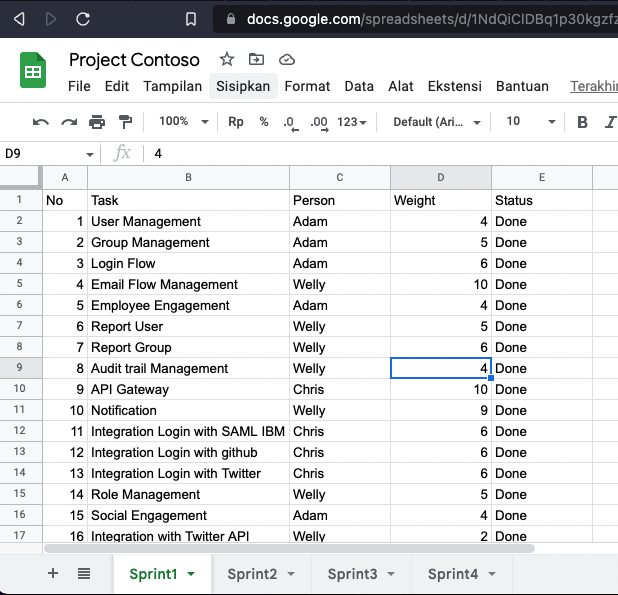Image resolution: width=618 pixels, height=595 pixels.
Task: Check the cloud save status icon
Action: tap(287, 59)
